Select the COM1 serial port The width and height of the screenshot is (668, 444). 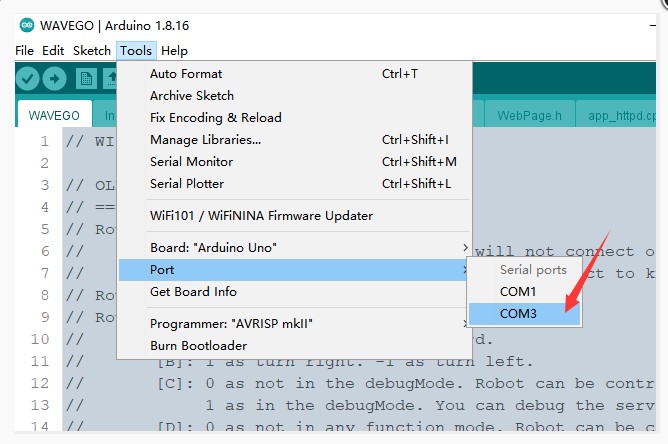[524, 292]
